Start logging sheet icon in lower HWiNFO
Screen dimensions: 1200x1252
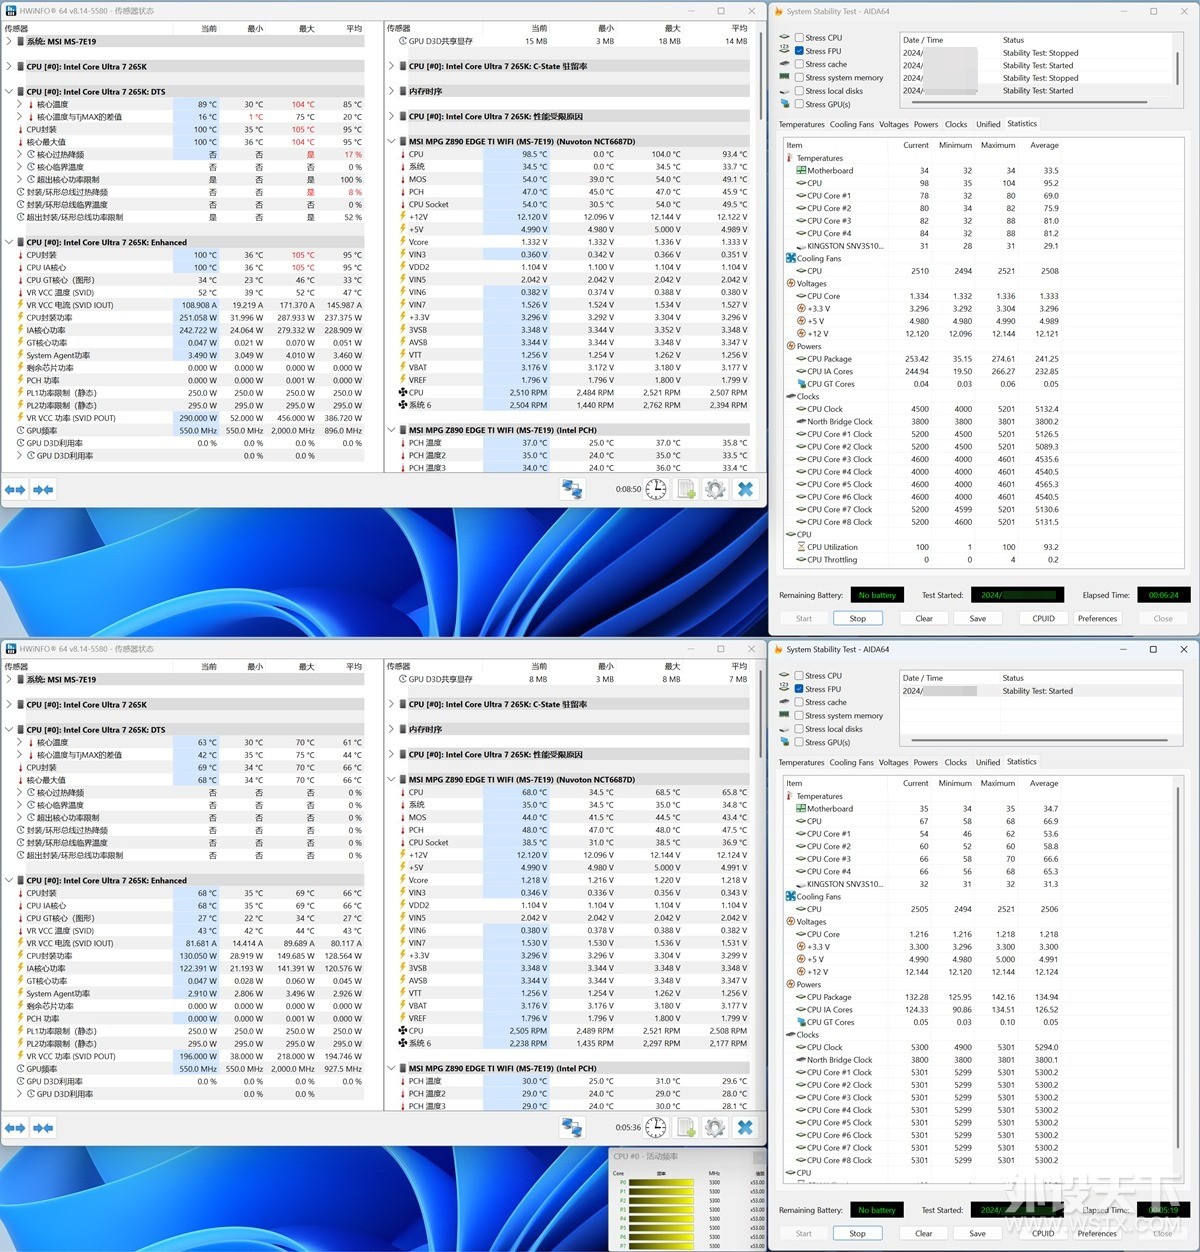686,1128
